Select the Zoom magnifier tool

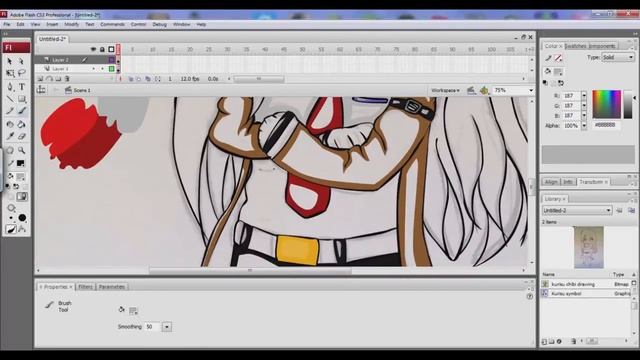pos(22,151)
